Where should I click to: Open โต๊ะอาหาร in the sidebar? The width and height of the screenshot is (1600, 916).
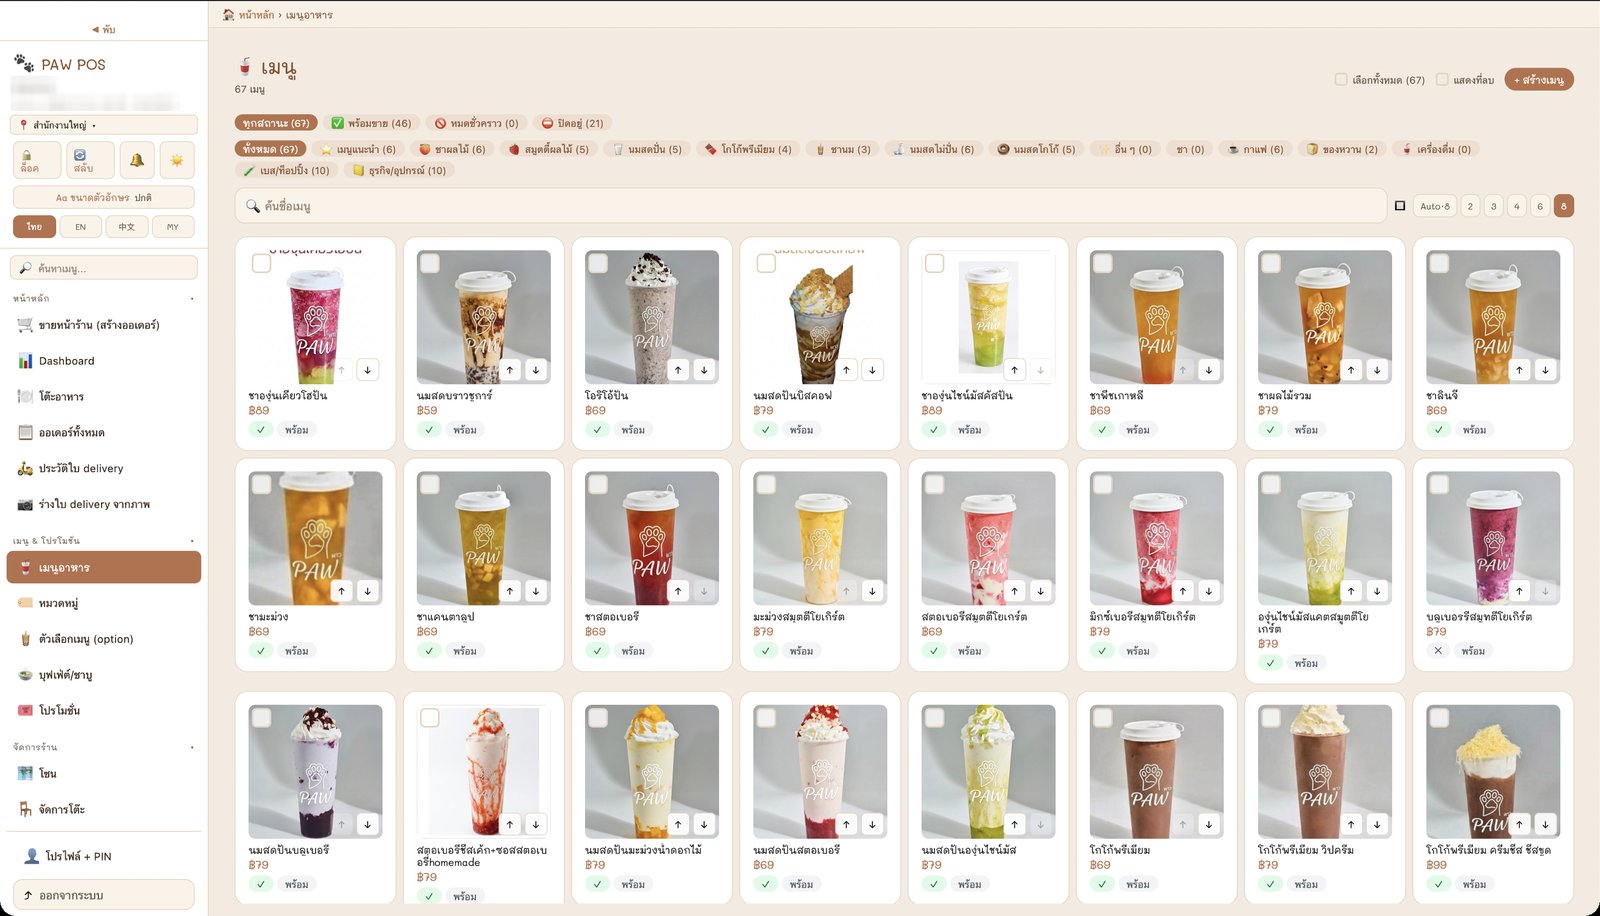coord(104,397)
